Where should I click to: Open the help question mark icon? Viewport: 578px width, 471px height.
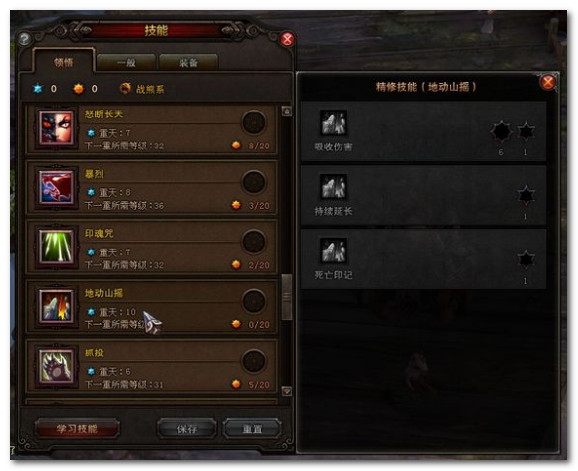pyautogui.click(x=24, y=38)
